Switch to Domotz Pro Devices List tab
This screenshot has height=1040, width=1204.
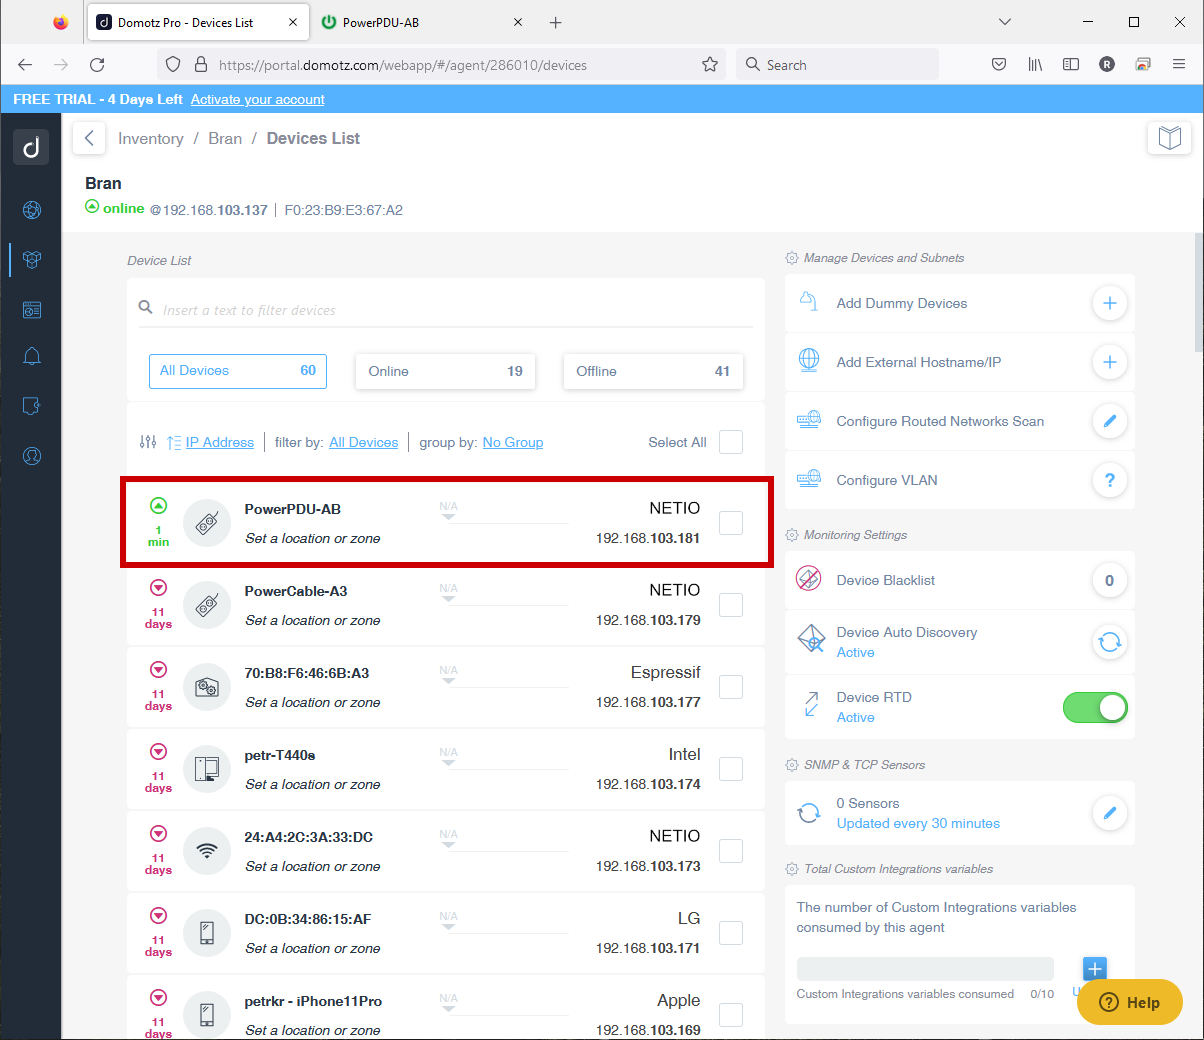tap(198, 22)
